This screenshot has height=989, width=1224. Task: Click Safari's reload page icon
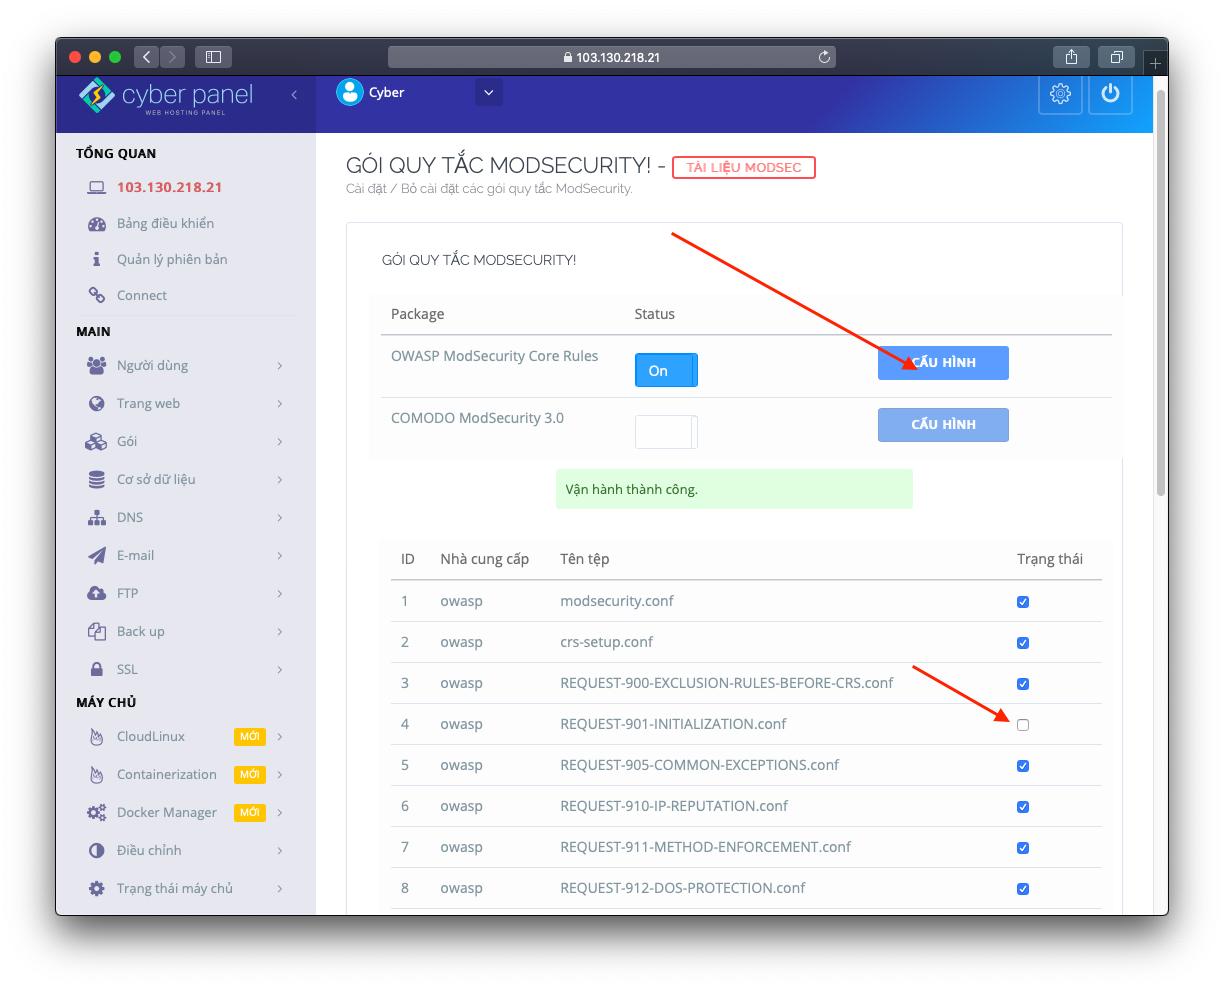pyautogui.click(x=825, y=57)
